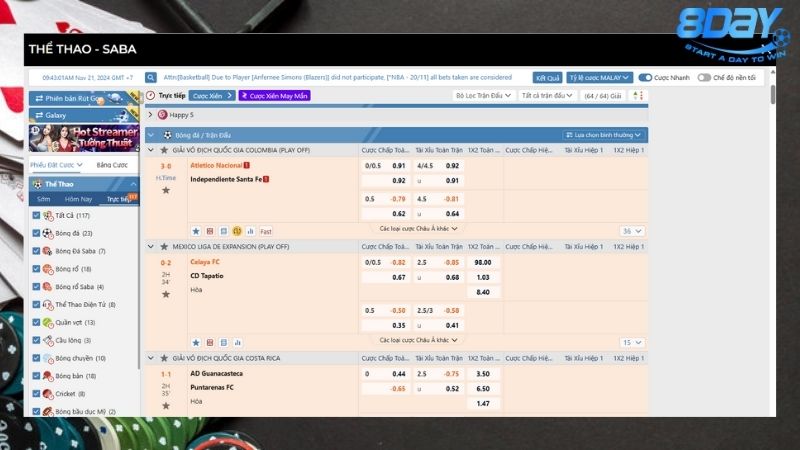
Task: Expand the Happy 5 section
Action: (x=150, y=115)
